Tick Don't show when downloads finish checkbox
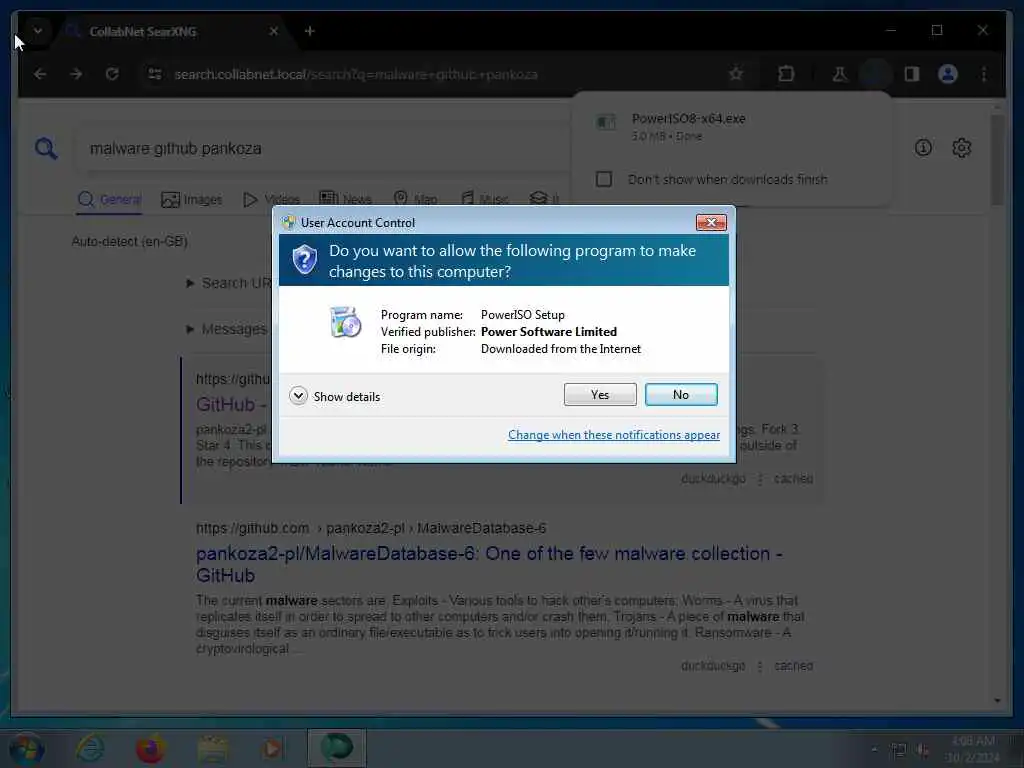This screenshot has width=1024, height=768. (x=604, y=179)
